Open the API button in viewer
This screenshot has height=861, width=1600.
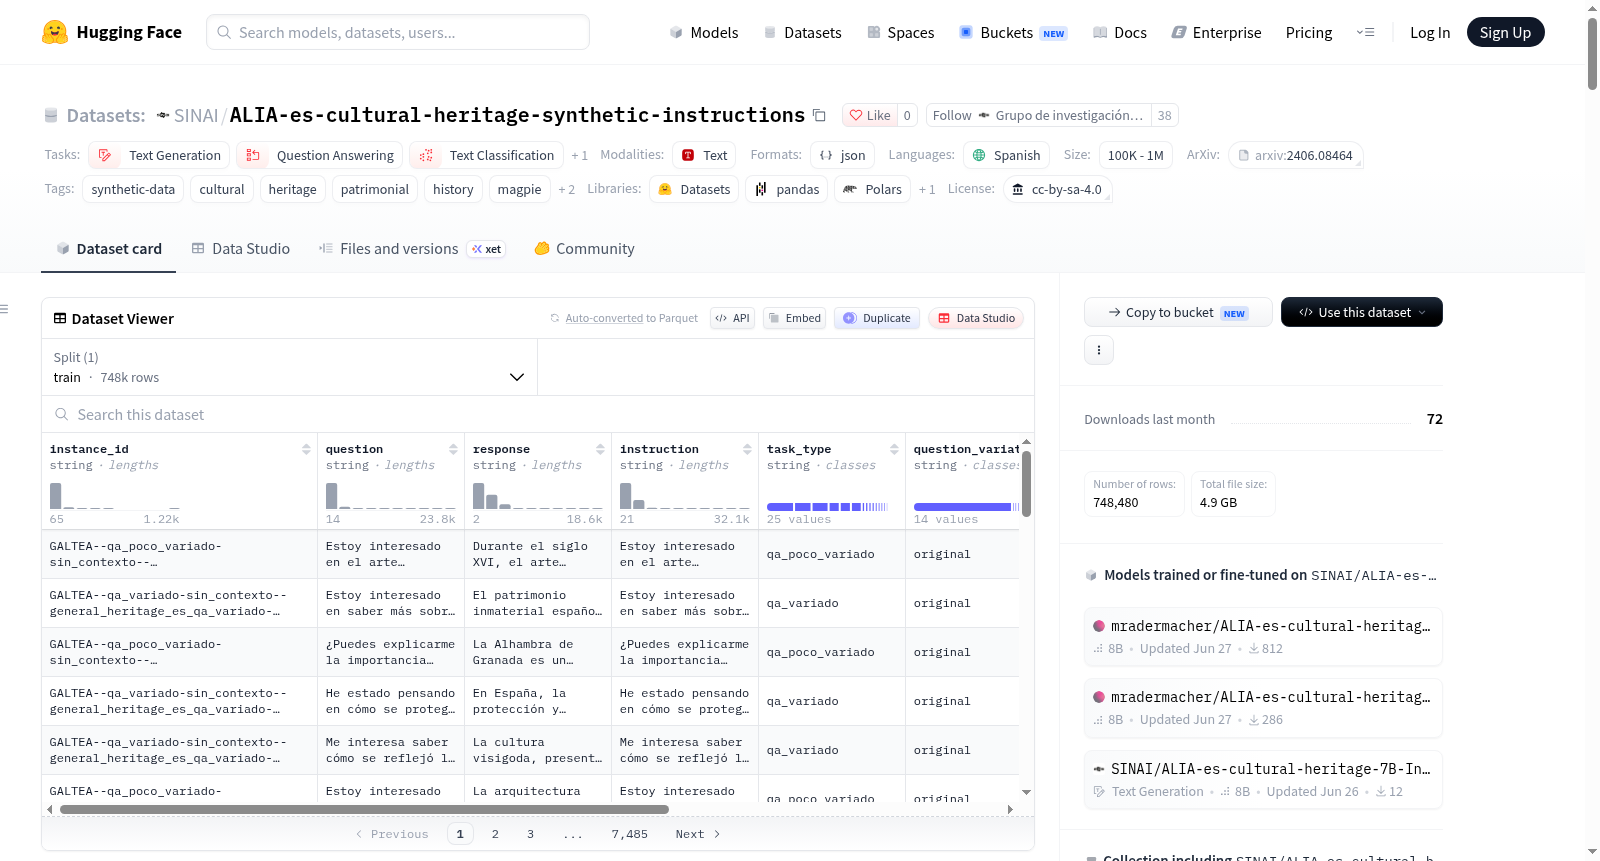732,318
